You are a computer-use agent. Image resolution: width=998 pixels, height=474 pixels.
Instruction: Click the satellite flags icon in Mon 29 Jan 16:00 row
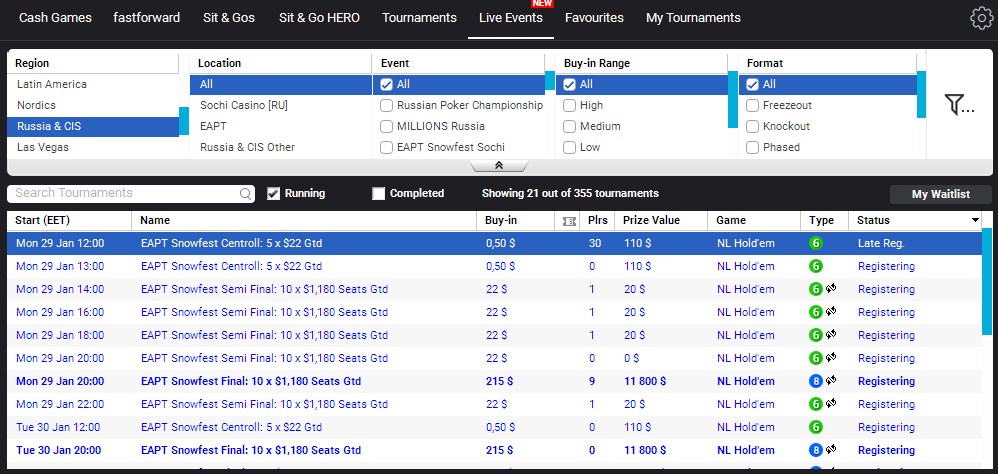point(831,311)
